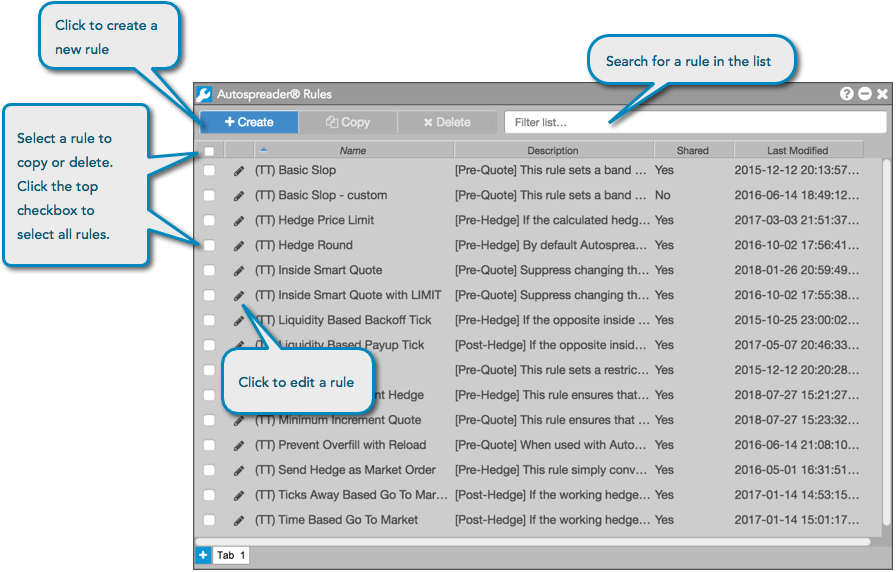This screenshot has height=572, width=896.
Task: Click the Autospreader Rules wrench icon
Action: 204,94
